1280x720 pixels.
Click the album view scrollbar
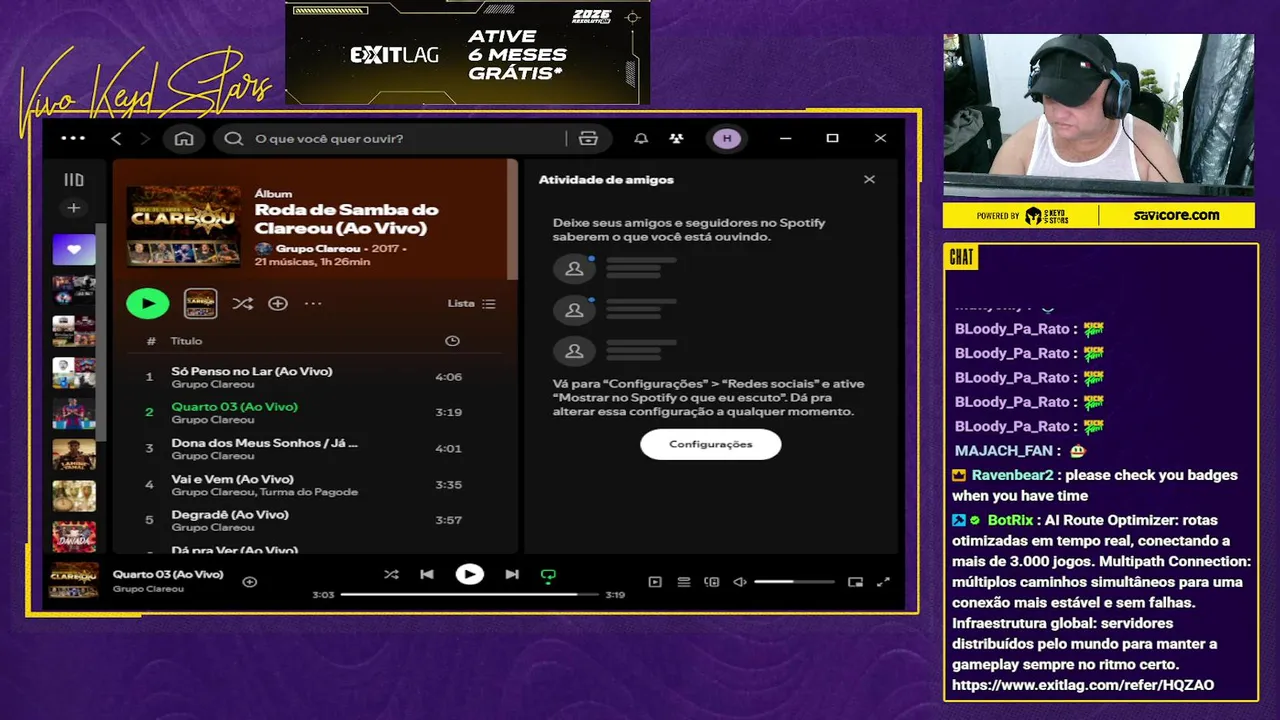[513, 220]
